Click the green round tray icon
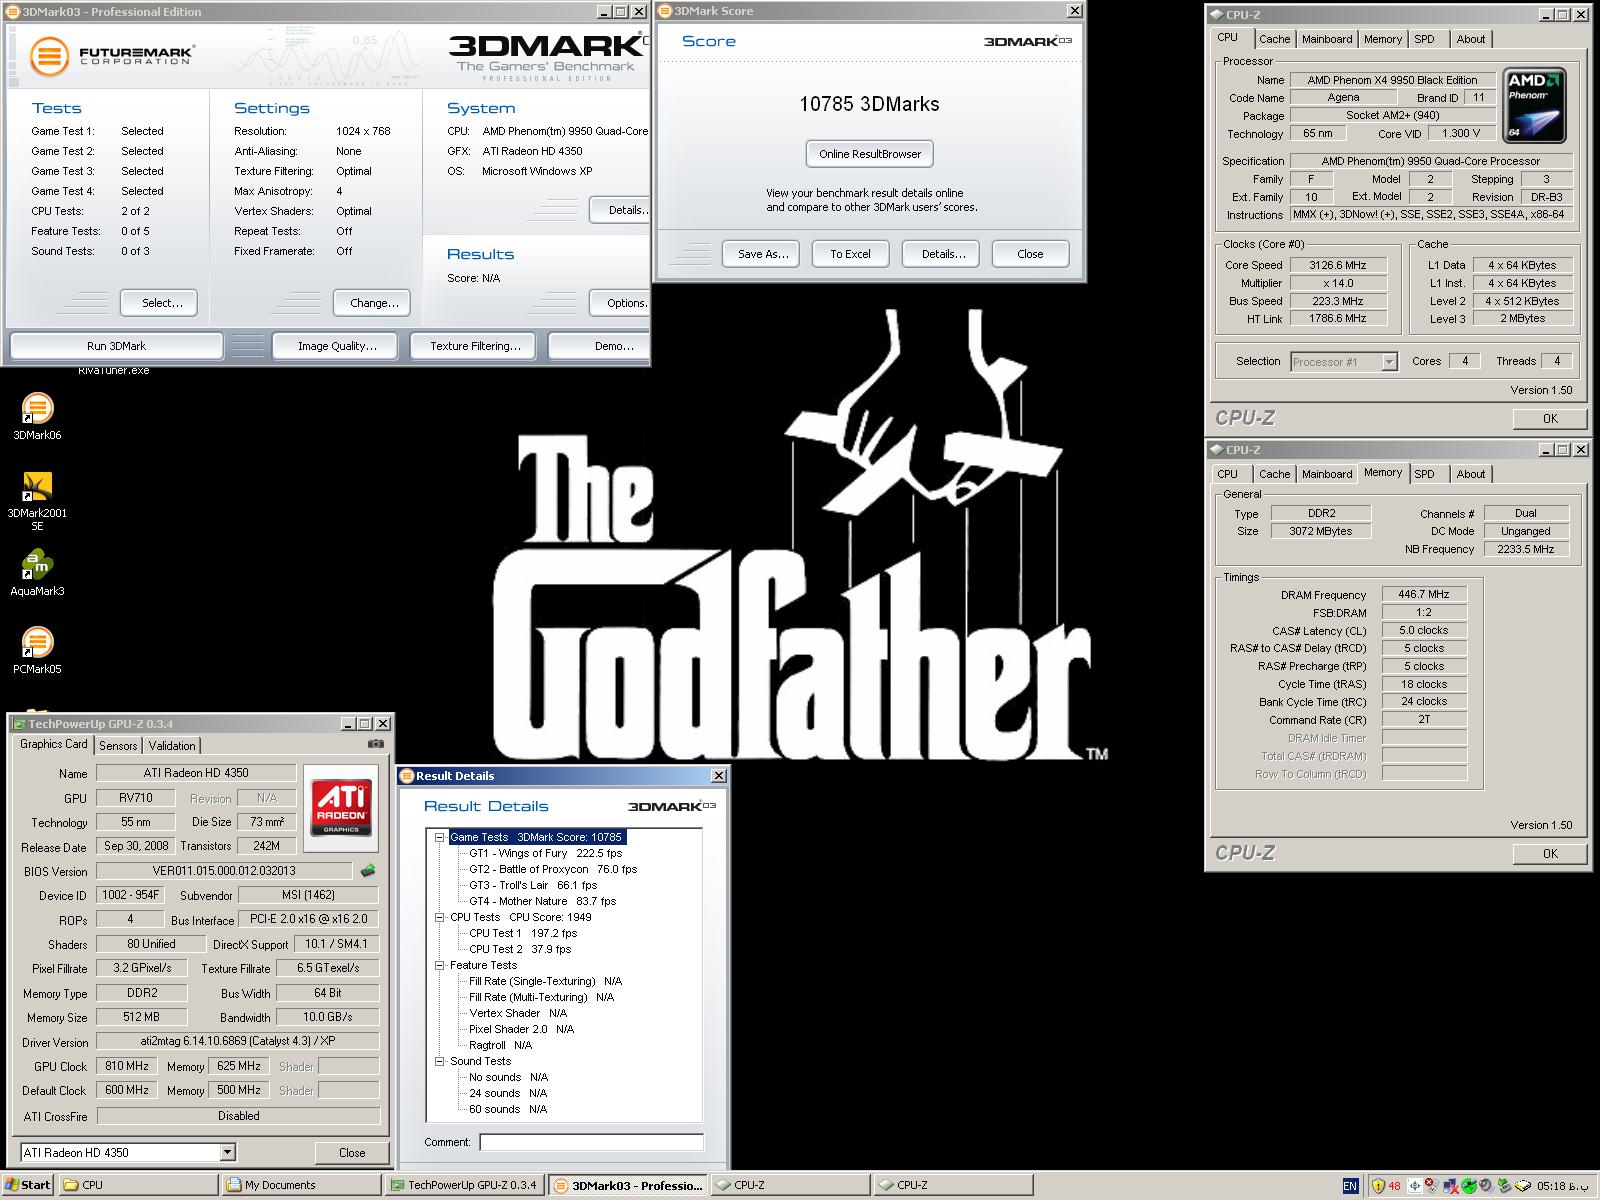 click(1468, 1186)
